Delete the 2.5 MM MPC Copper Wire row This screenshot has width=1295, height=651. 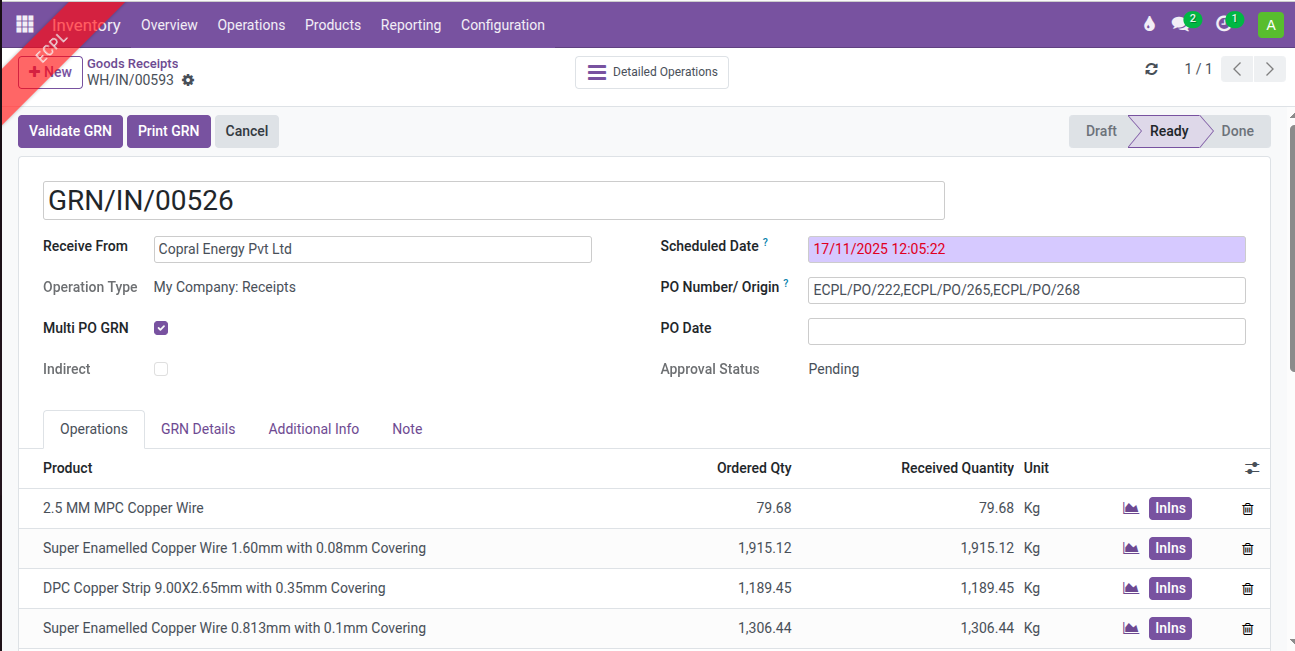pos(1247,509)
